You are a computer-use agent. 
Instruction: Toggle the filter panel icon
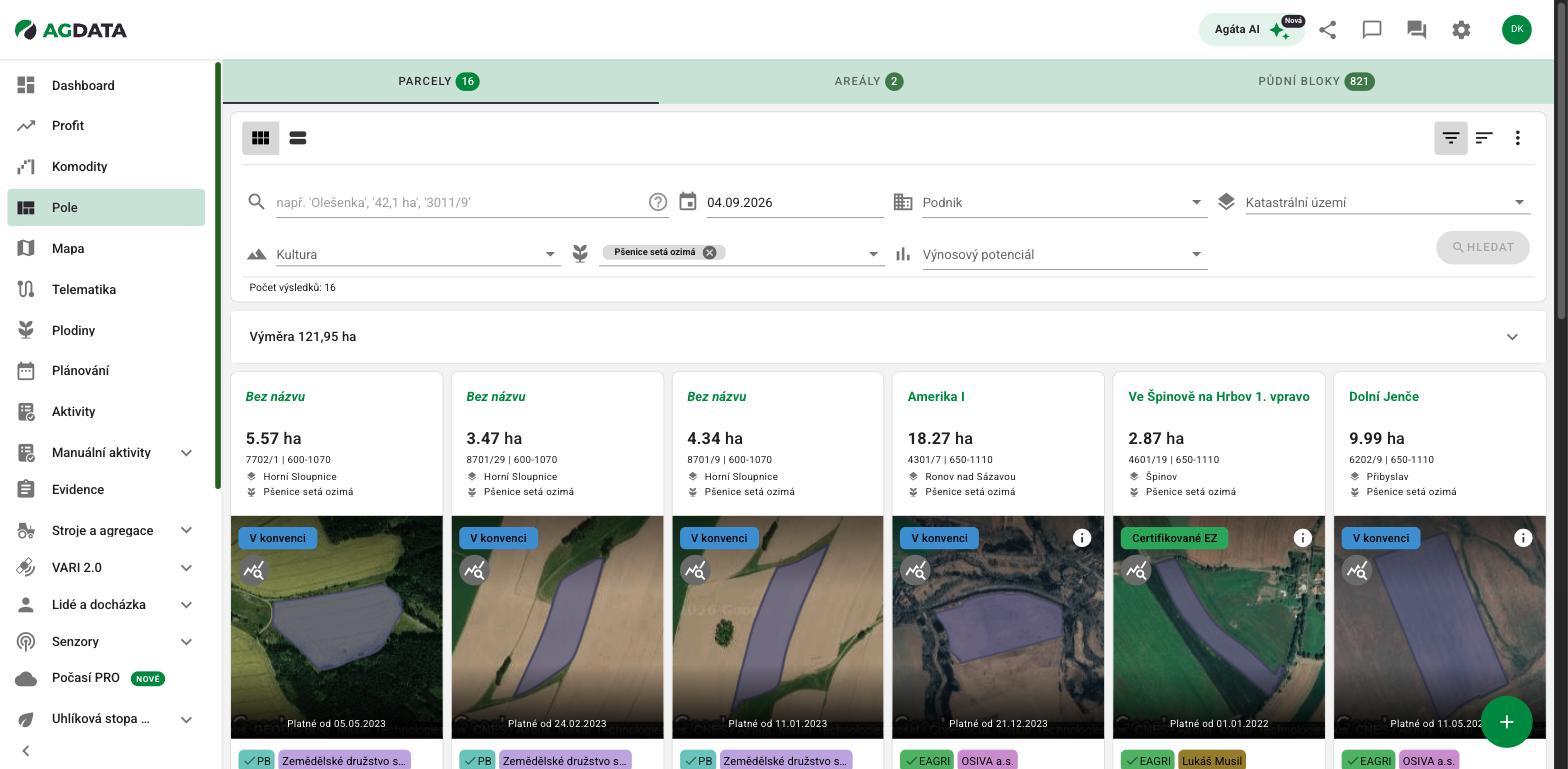[x=1451, y=138]
